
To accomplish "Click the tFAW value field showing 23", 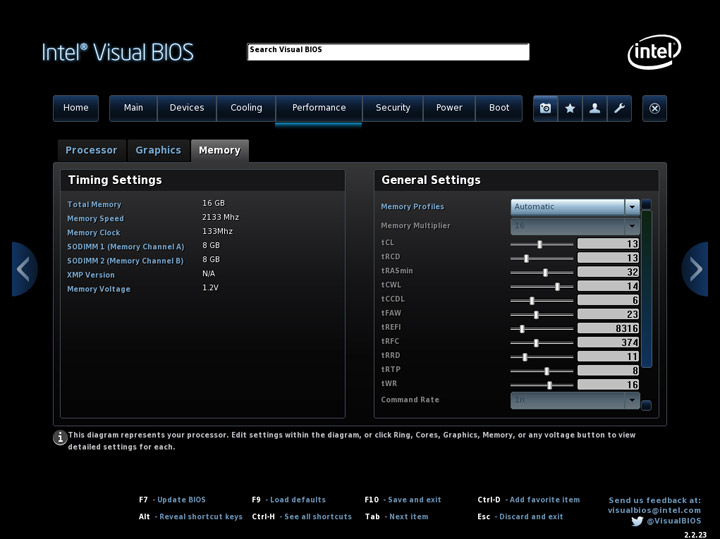I will pyautogui.click(x=608, y=314).
